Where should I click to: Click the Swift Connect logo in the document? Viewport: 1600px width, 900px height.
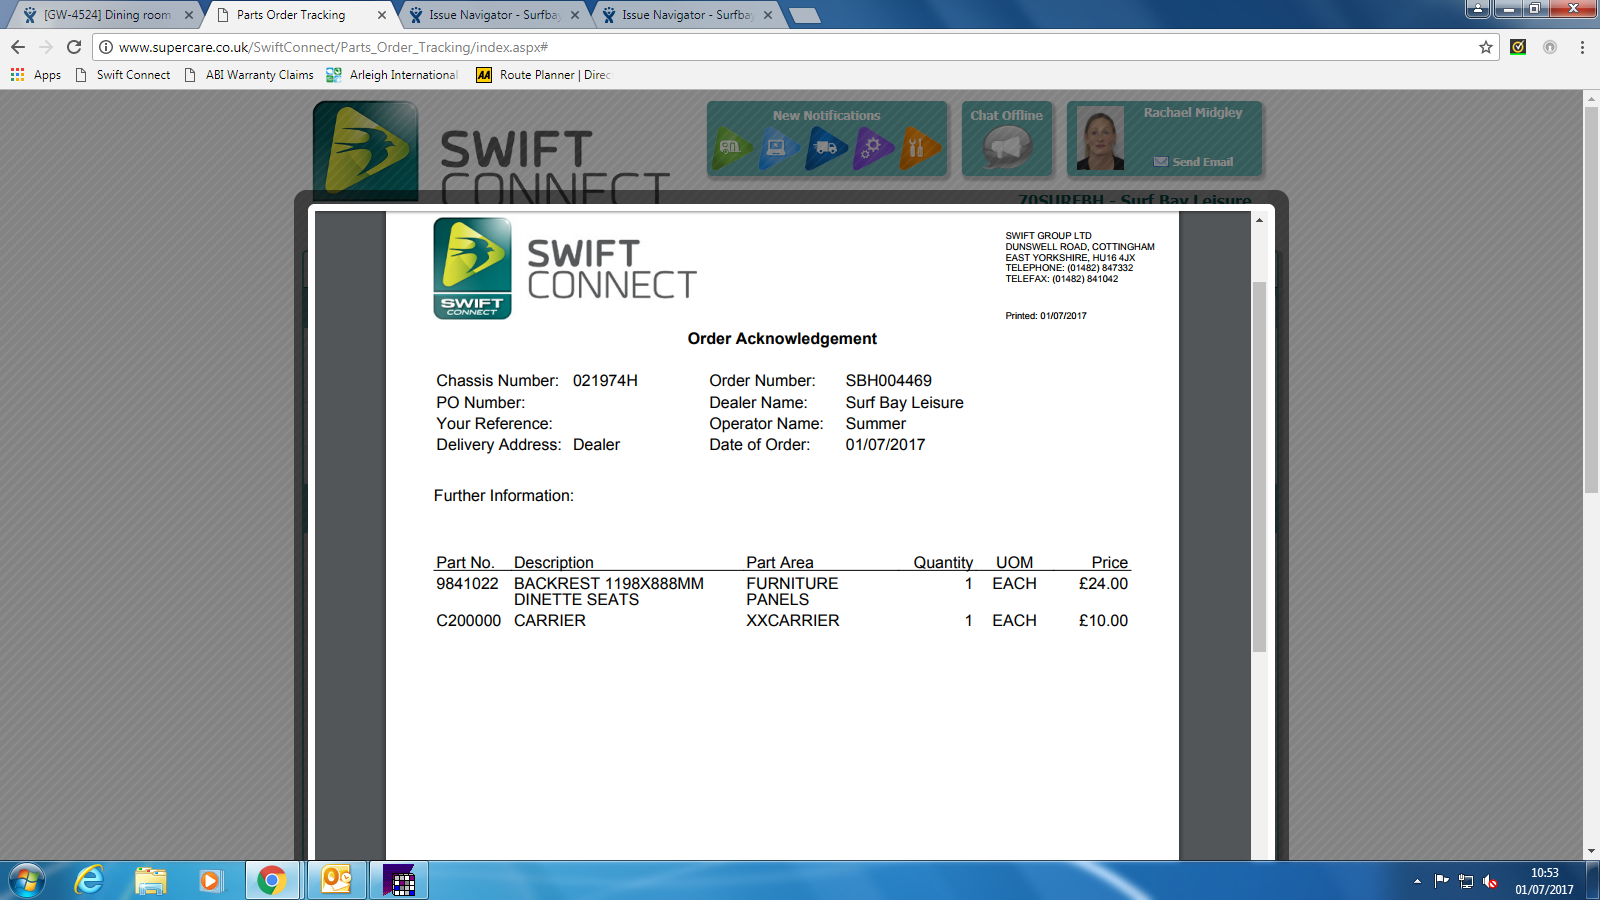pos(565,269)
